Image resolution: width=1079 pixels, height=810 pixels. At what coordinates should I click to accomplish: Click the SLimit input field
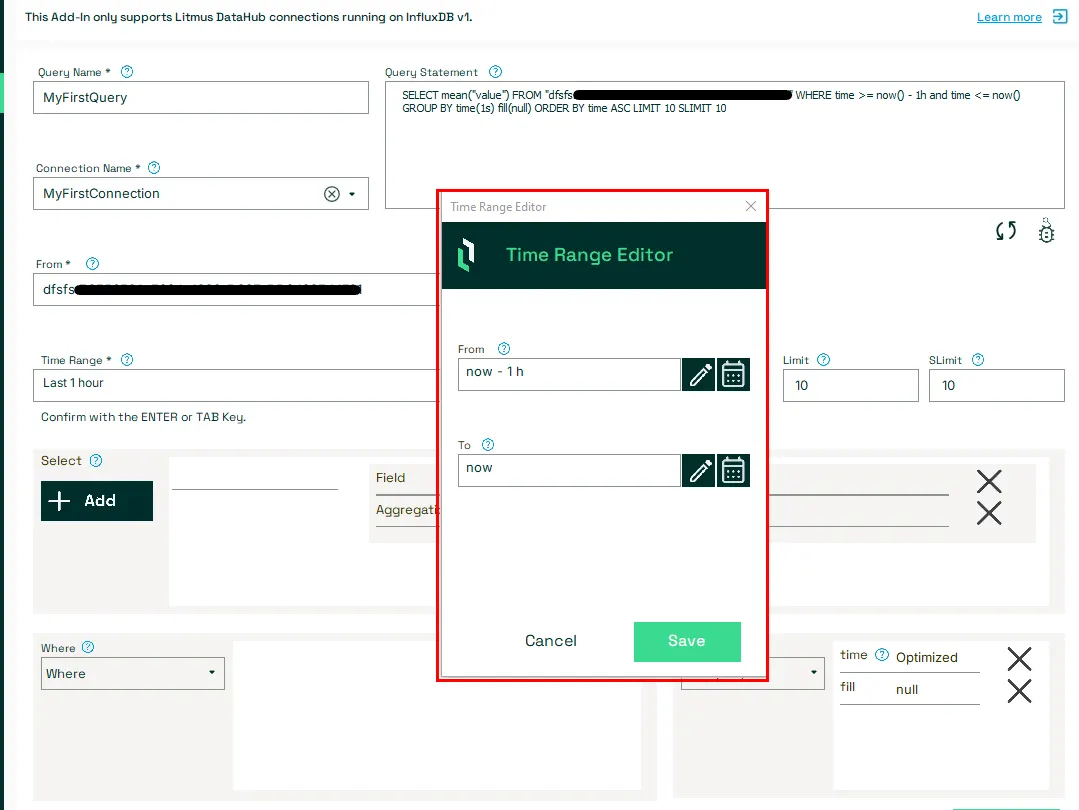[x=996, y=385]
